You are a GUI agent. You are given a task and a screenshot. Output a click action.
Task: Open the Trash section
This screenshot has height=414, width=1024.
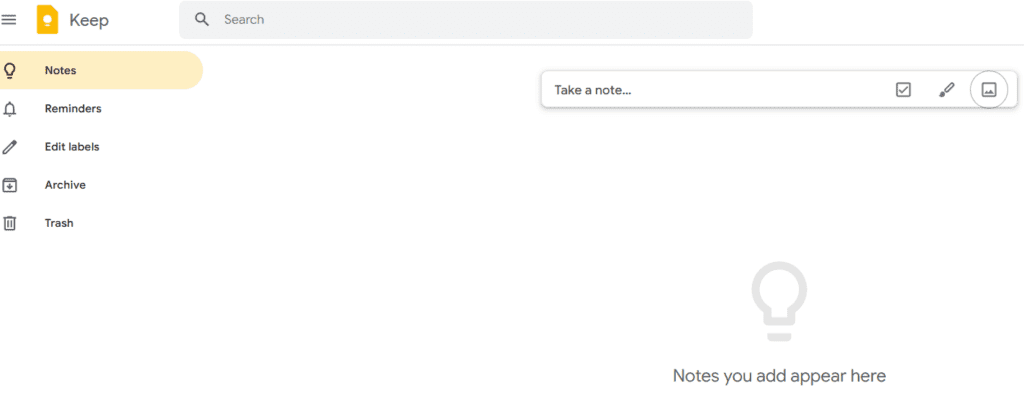(59, 223)
